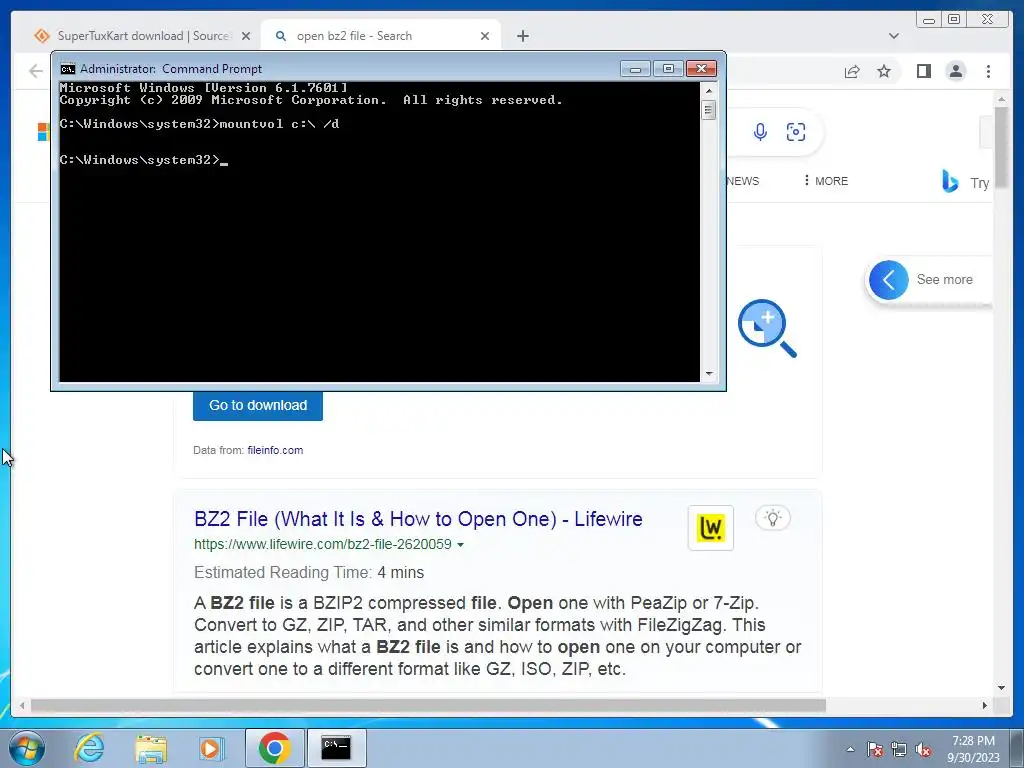Image resolution: width=1024 pixels, height=768 pixels.
Task: Open visual search camera icon
Action: coord(795,132)
